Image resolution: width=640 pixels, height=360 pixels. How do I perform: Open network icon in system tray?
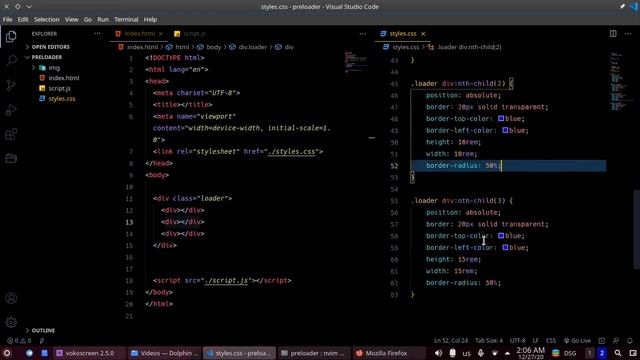tap(494, 353)
